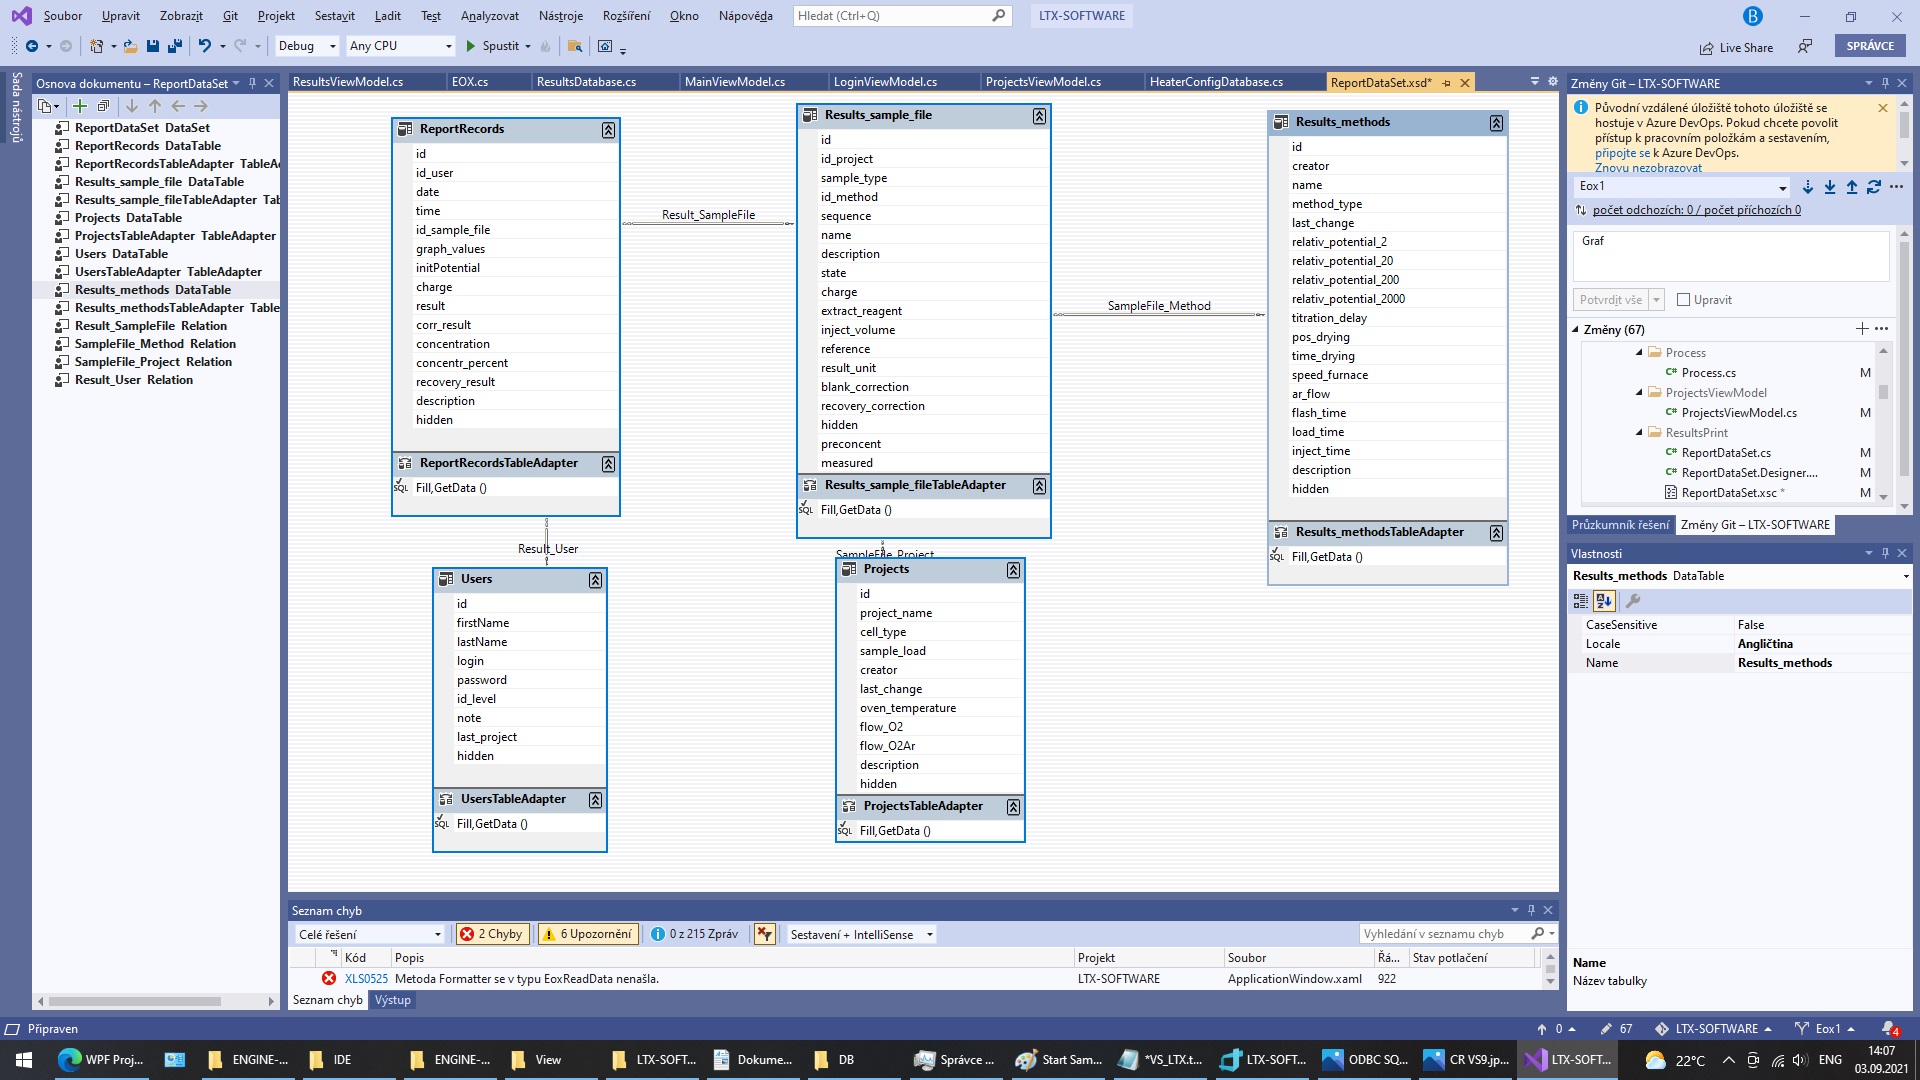Click the outgoing/incoming commits count link
1920x1080 pixels.
click(x=1696, y=210)
